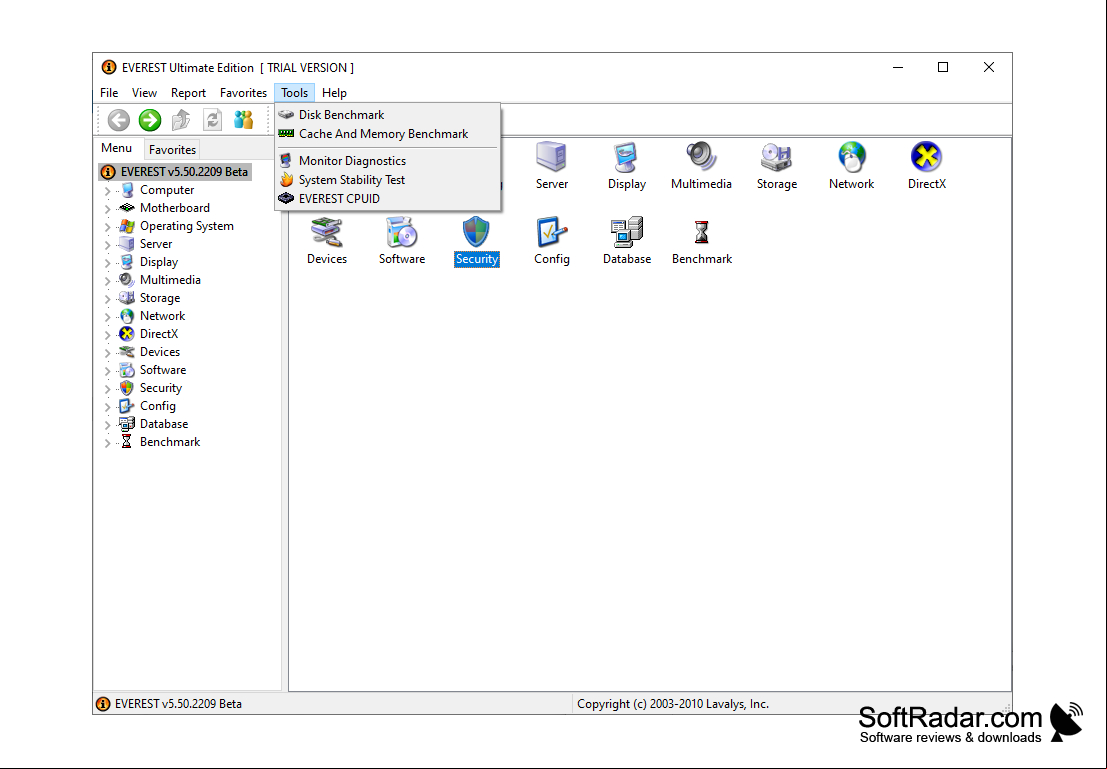Image resolution: width=1107 pixels, height=769 pixels.
Task: Switch to the Favorites side tab
Action: tap(172, 149)
